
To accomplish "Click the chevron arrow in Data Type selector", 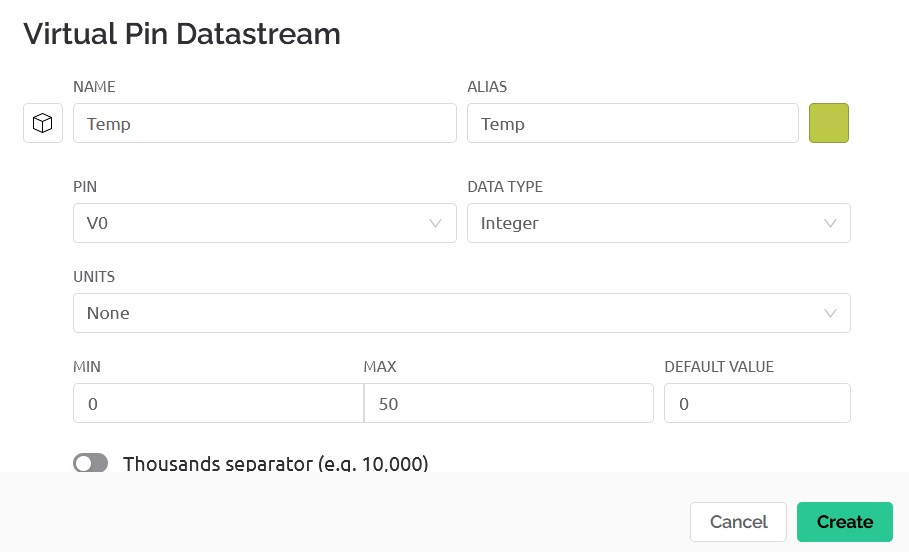I will tap(830, 223).
